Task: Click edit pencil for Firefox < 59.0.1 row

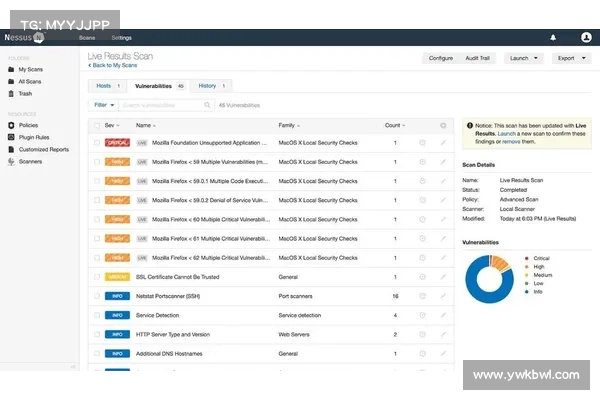Action: click(x=443, y=181)
